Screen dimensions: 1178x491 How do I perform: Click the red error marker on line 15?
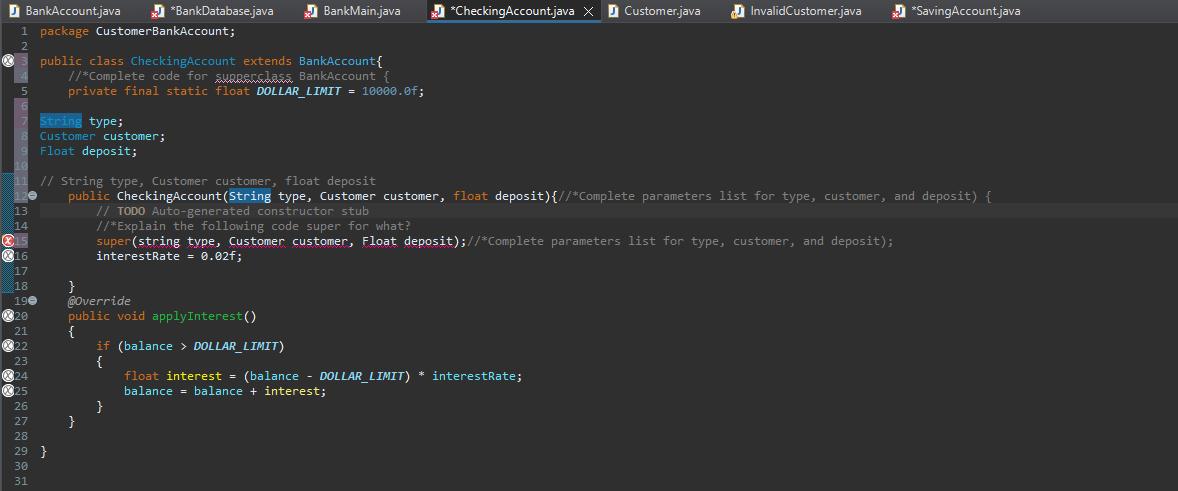(8, 241)
